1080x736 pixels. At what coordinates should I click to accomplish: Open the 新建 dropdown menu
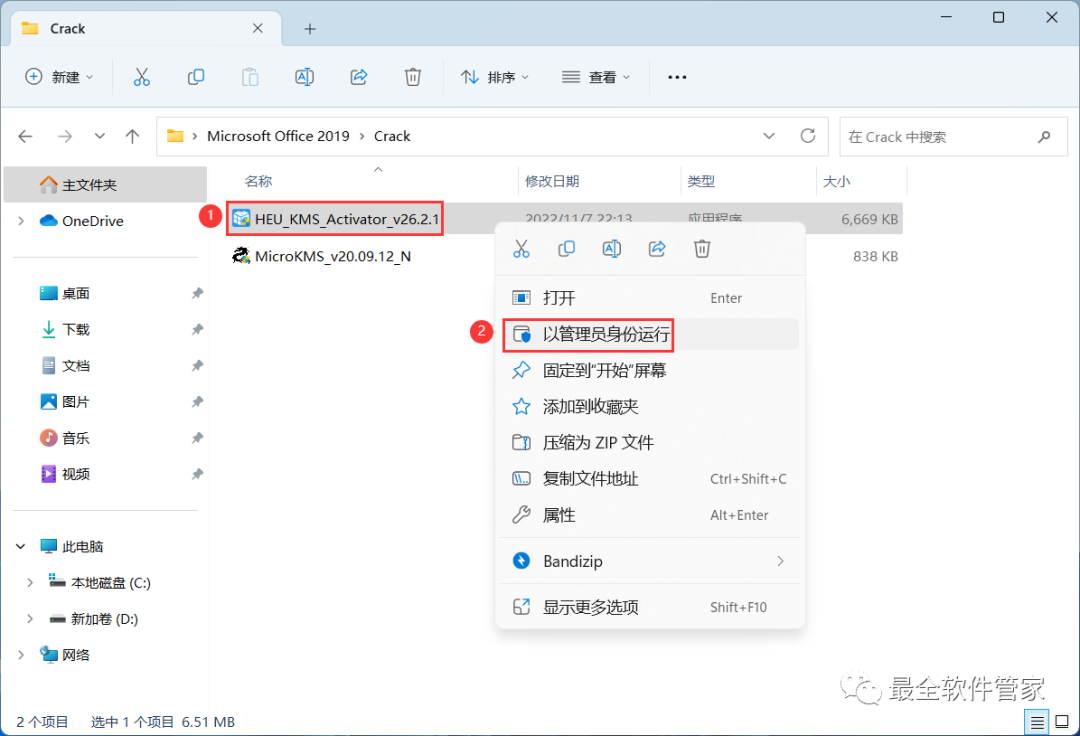tap(59, 77)
